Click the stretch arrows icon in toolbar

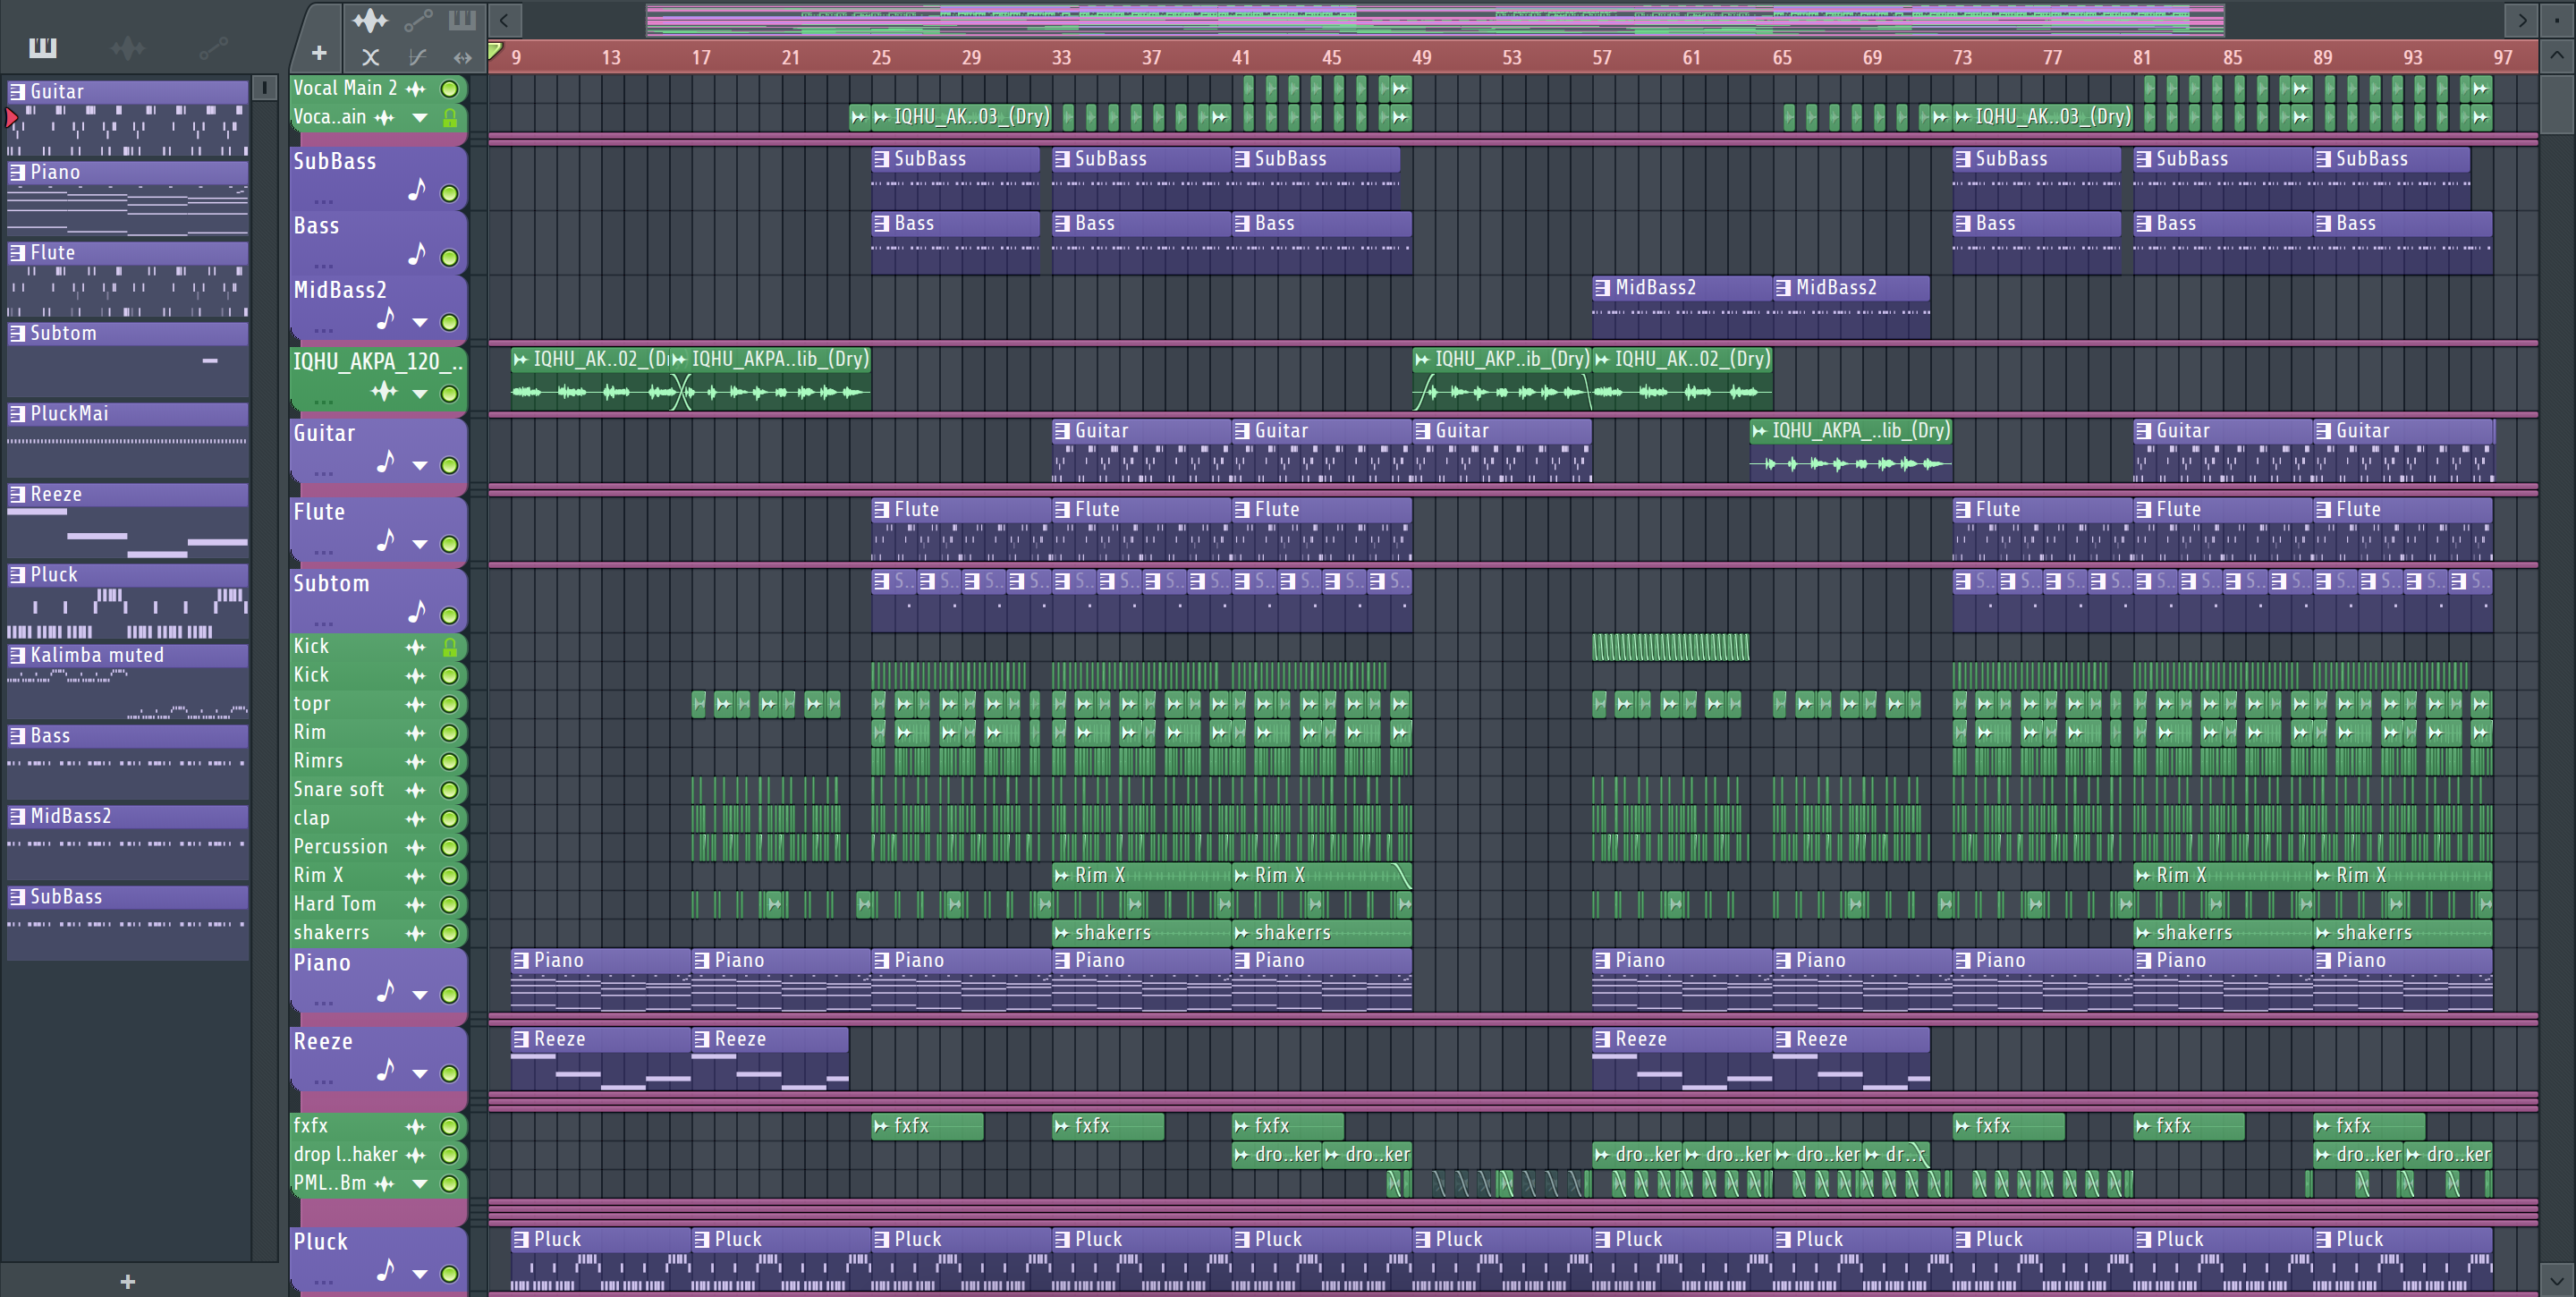462,57
